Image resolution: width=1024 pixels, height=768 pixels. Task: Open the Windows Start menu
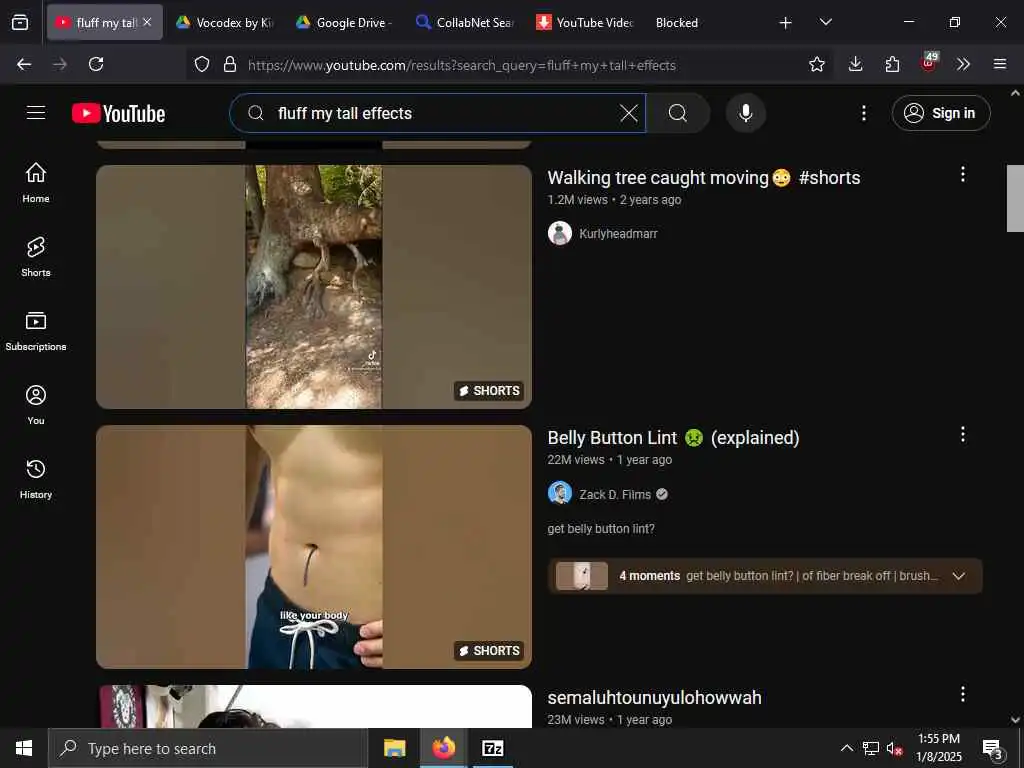(24, 748)
